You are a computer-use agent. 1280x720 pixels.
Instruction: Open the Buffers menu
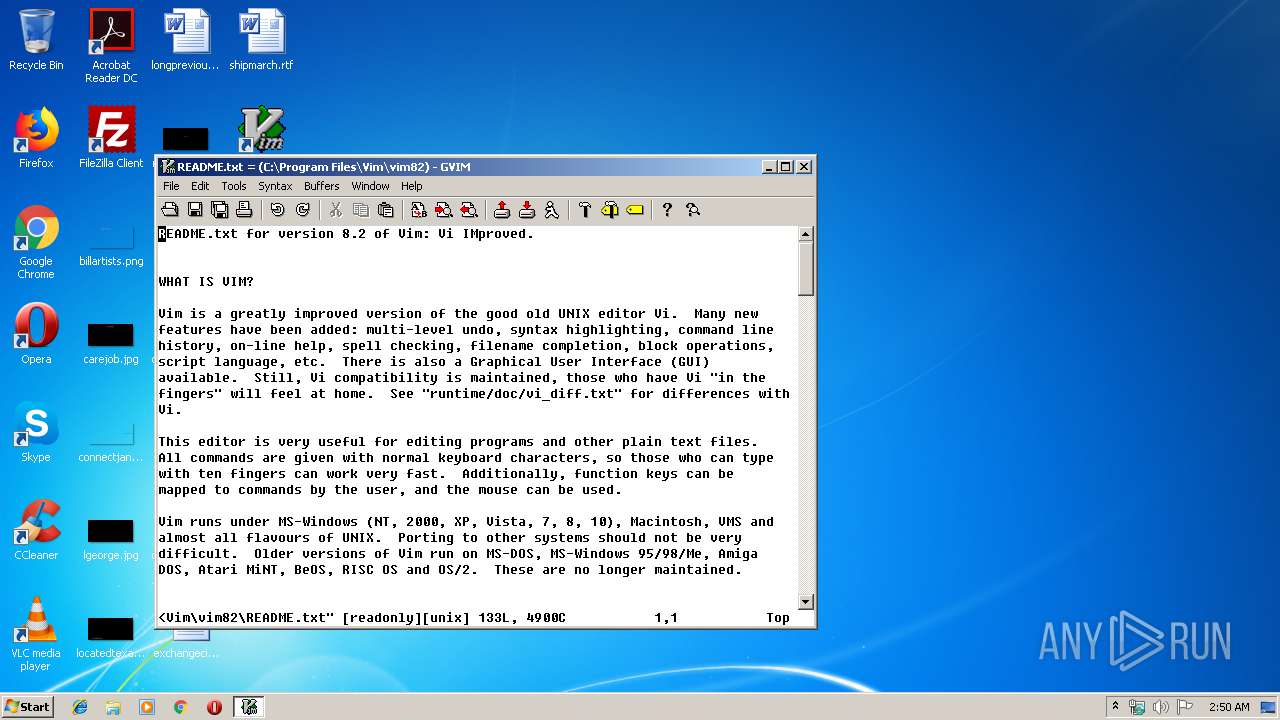pyautogui.click(x=322, y=186)
